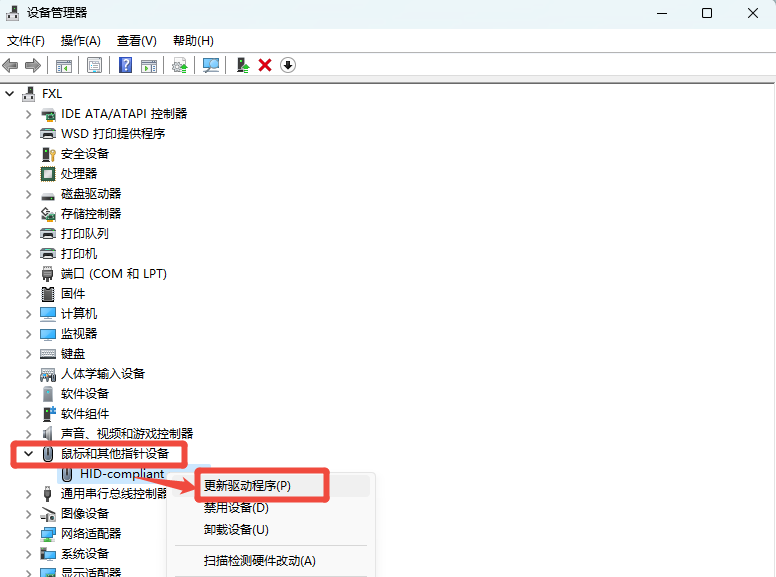This screenshot has width=776, height=577.
Task: Choose 禁用设备(D) from context menu
Action: click(x=271, y=508)
